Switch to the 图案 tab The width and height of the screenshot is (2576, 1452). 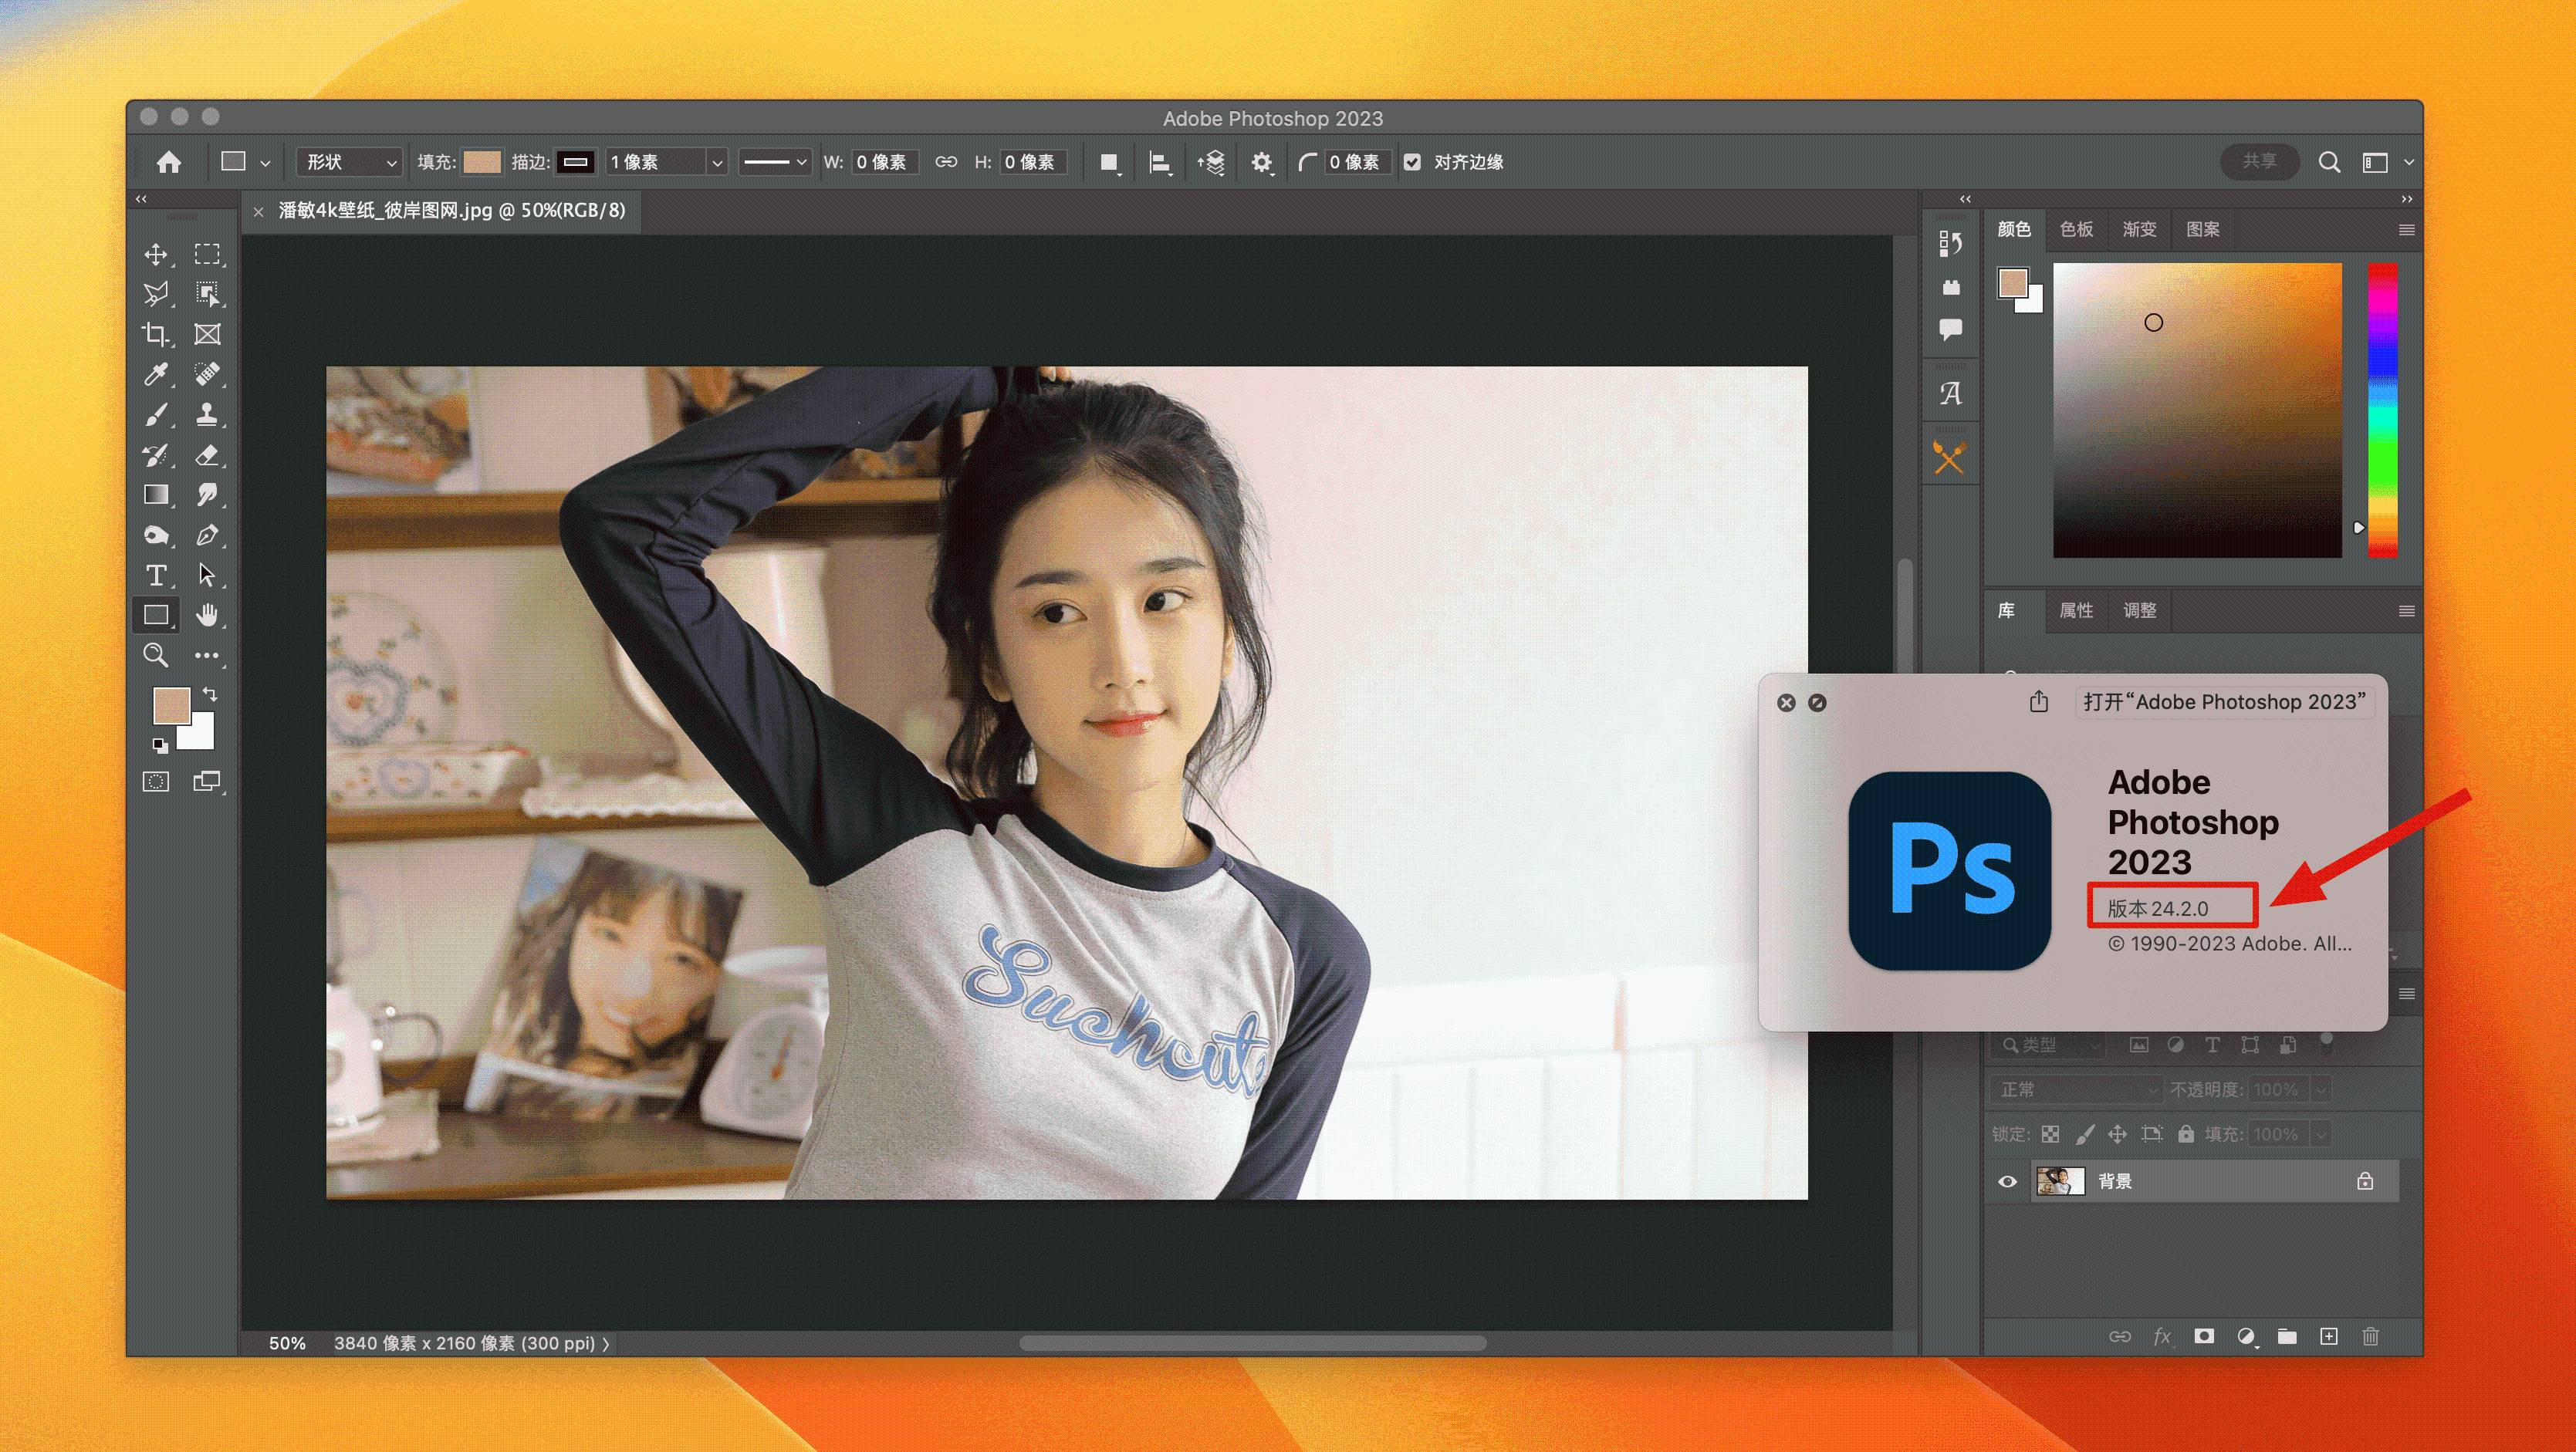pyautogui.click(x=2202, y=229)
